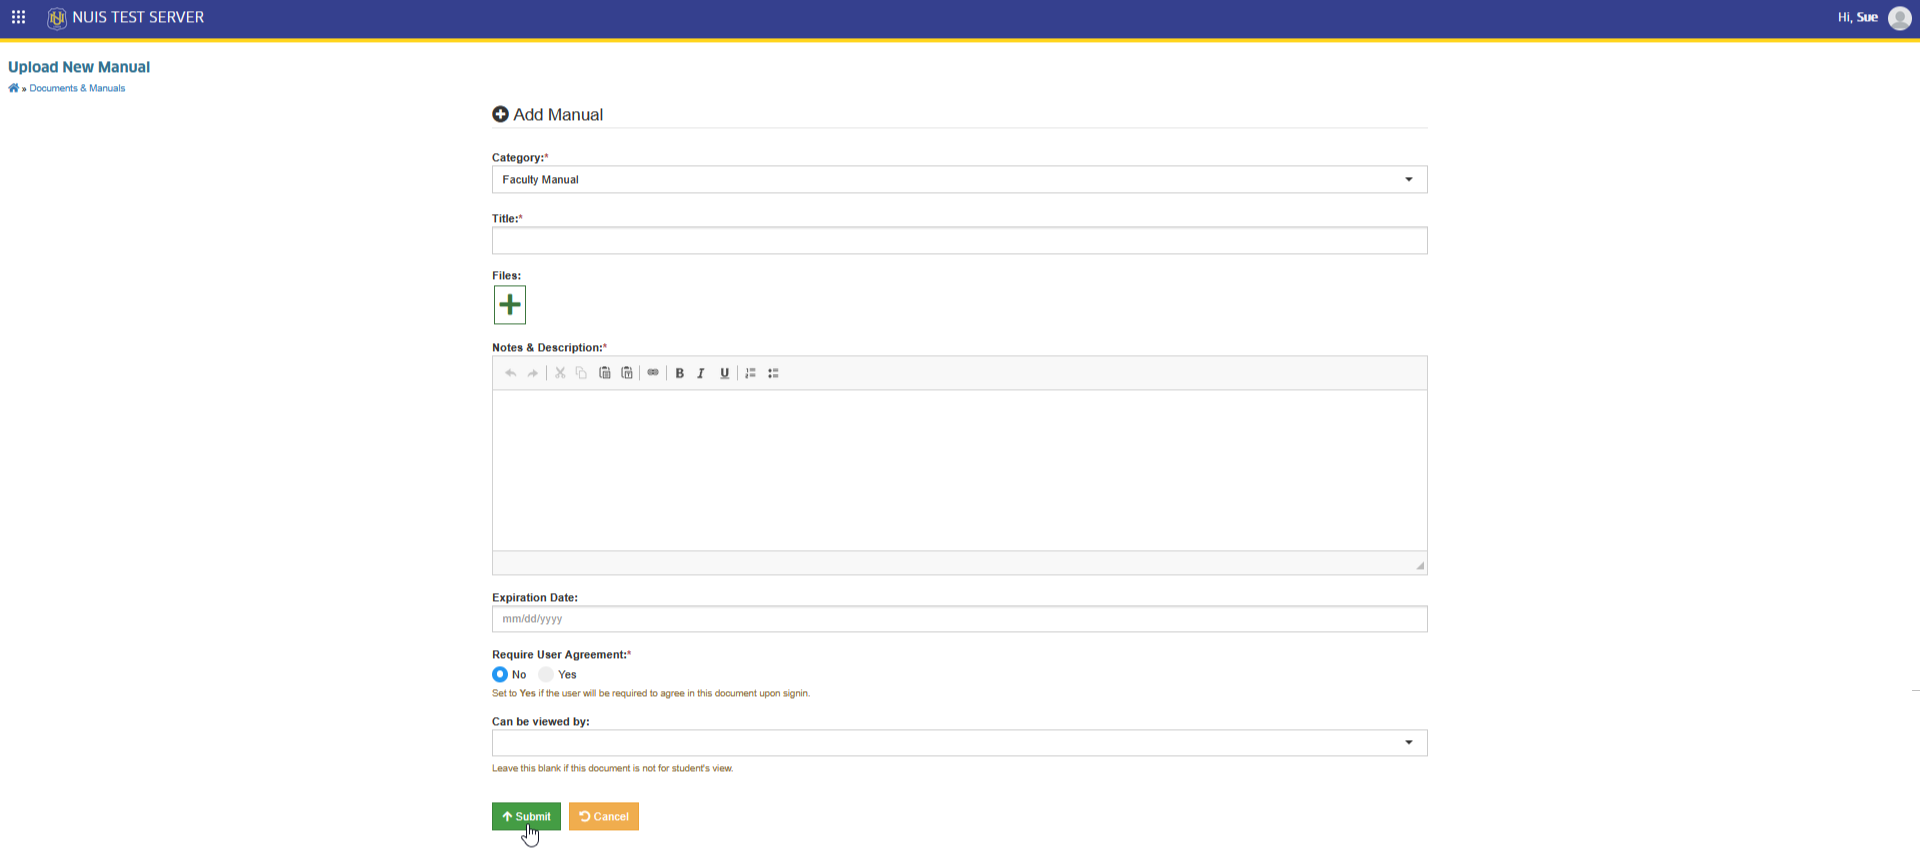Toggle bold formatting
Image resolution: width=1920 pixels, height=858 pixels.
(x=679, y=373)
